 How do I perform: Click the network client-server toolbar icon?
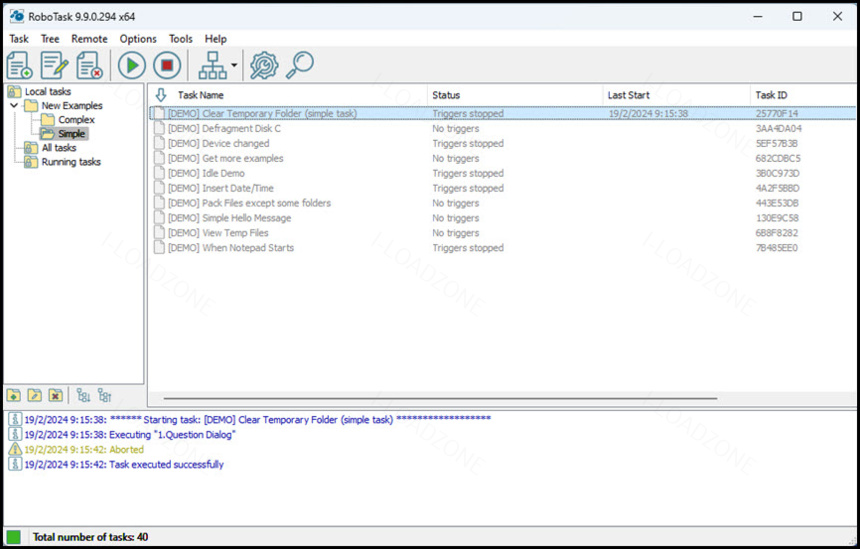tap(212, 65)
